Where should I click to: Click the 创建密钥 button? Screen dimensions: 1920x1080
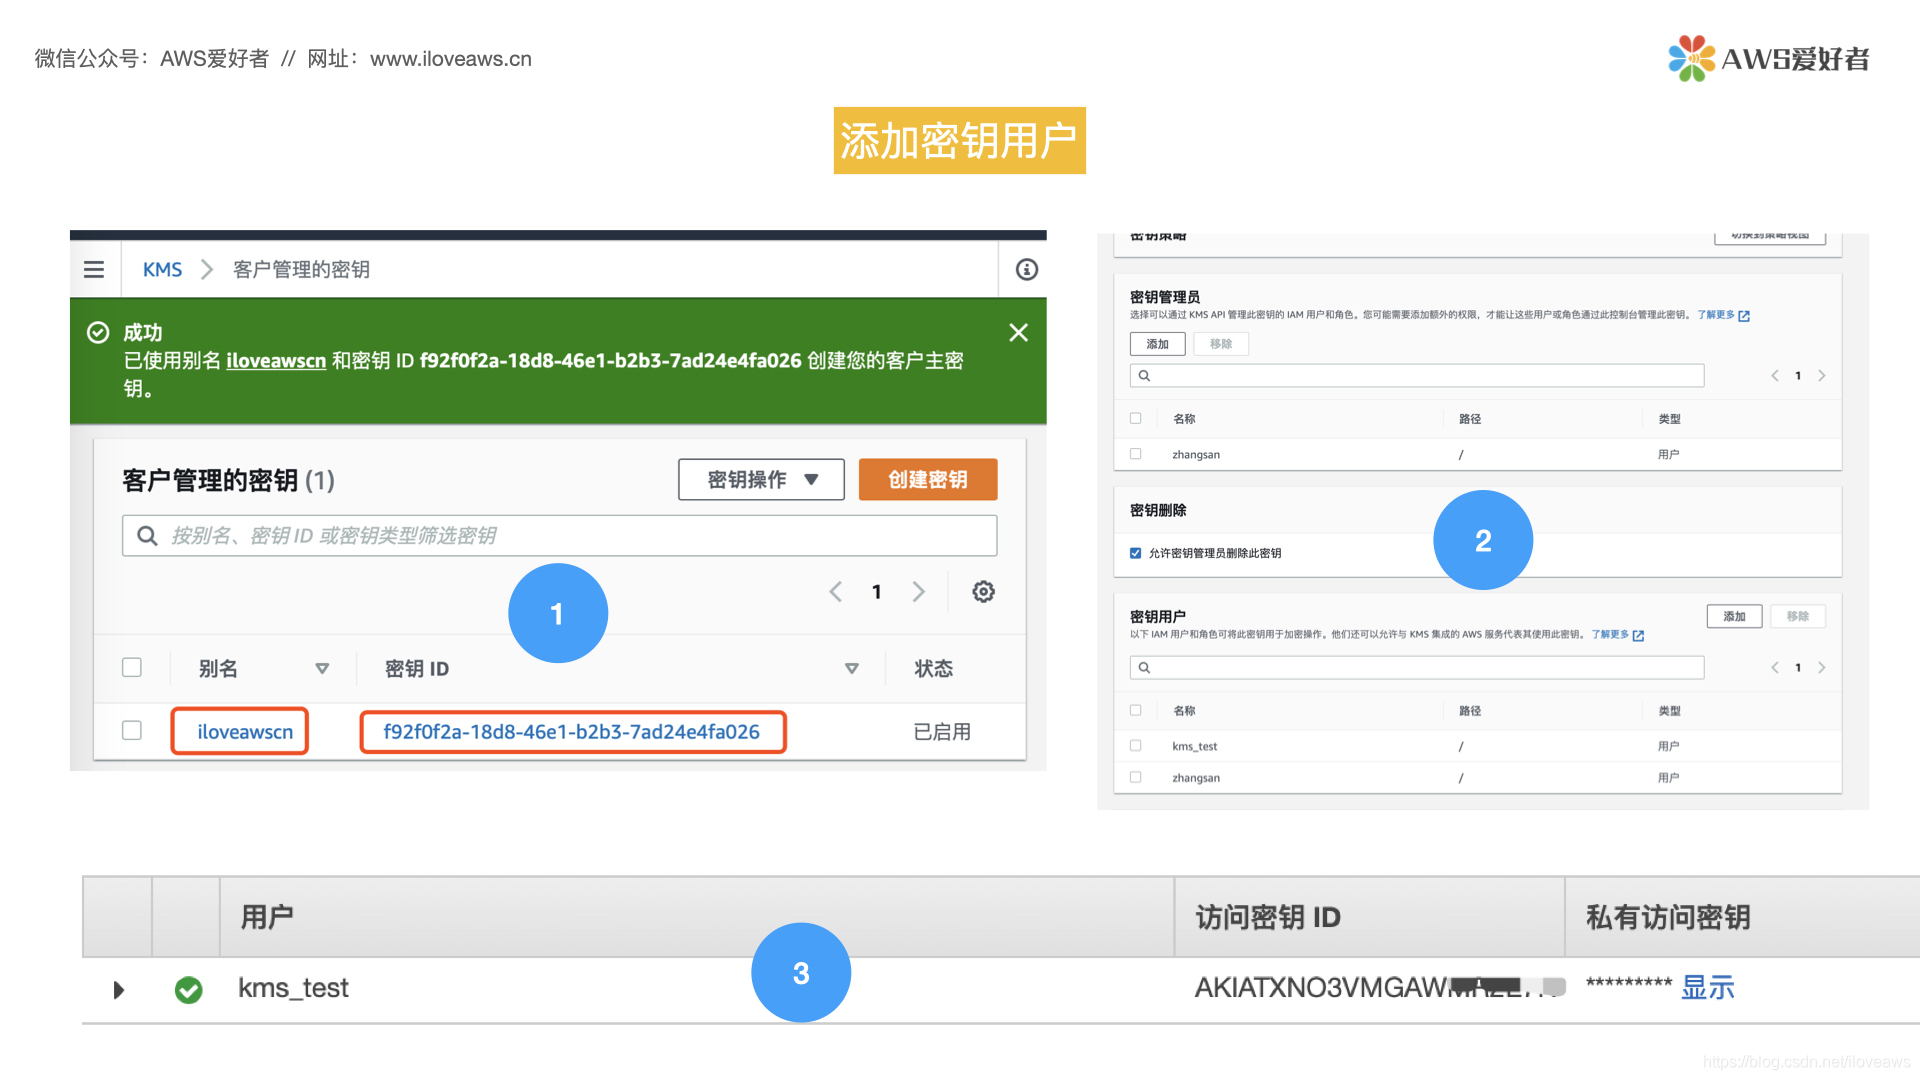[927, 480]
